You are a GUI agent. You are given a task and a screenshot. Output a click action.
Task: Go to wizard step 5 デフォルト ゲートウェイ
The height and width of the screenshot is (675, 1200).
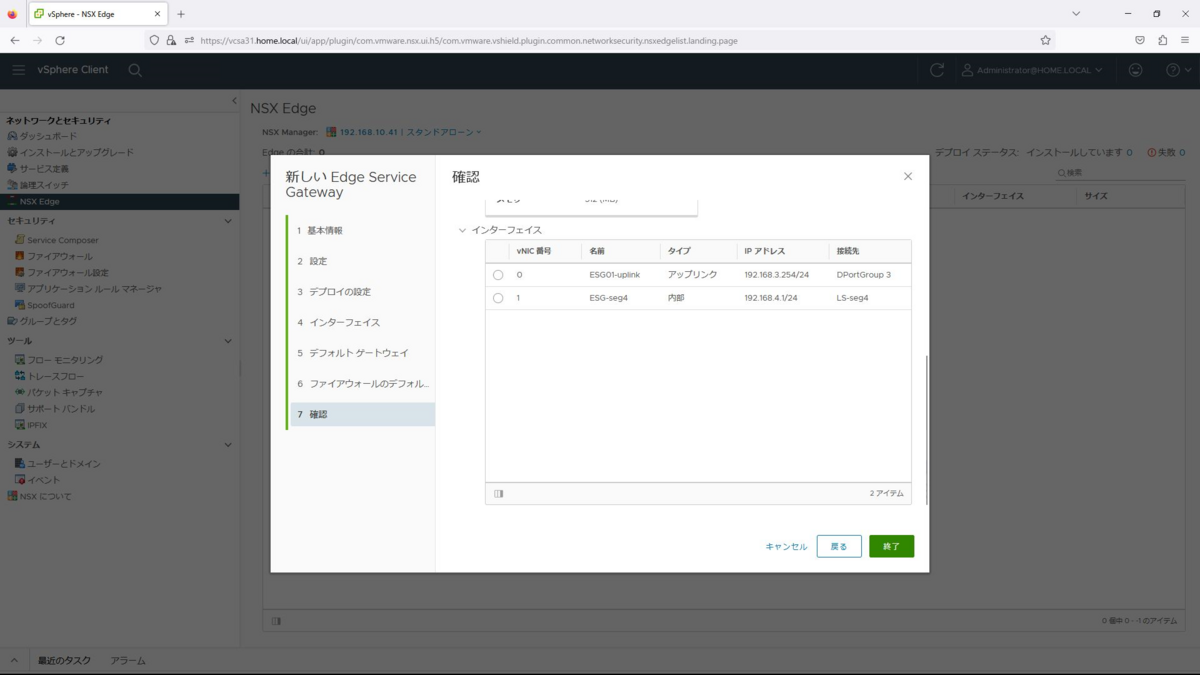(361, 353)
